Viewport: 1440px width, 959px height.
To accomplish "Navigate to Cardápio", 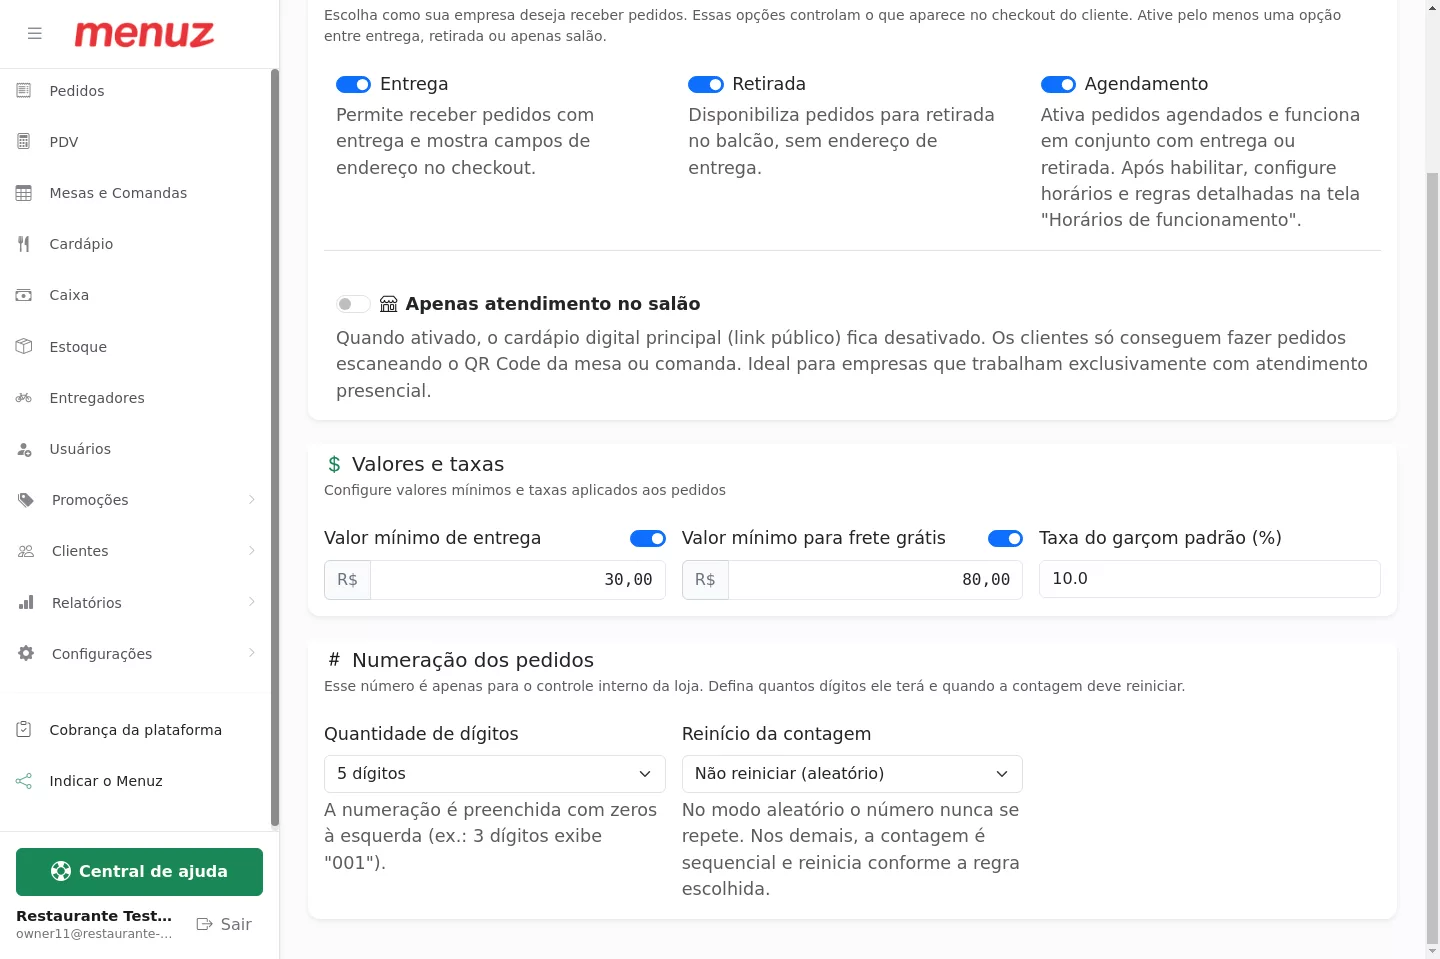I will pyautogui.click(x=136, y=244).
